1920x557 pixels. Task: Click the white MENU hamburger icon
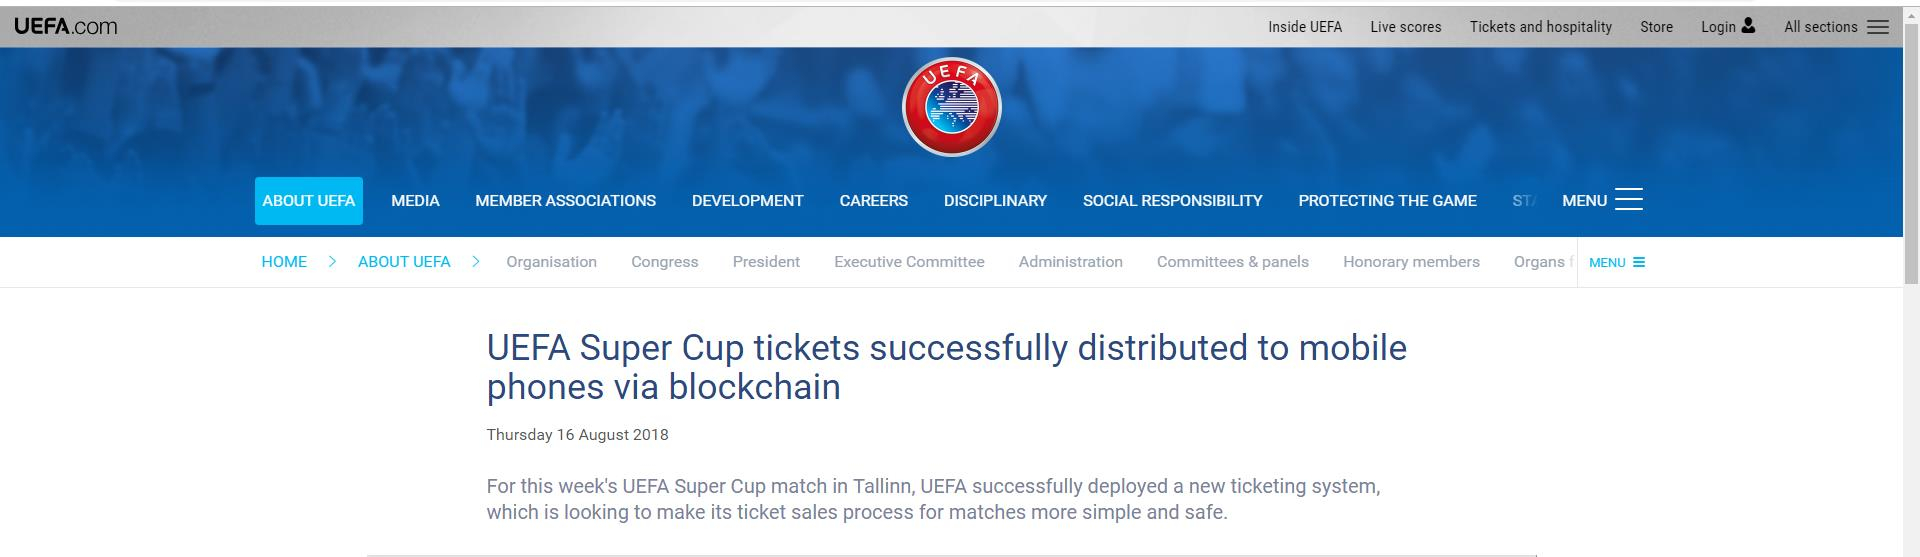click(1628, 200)
